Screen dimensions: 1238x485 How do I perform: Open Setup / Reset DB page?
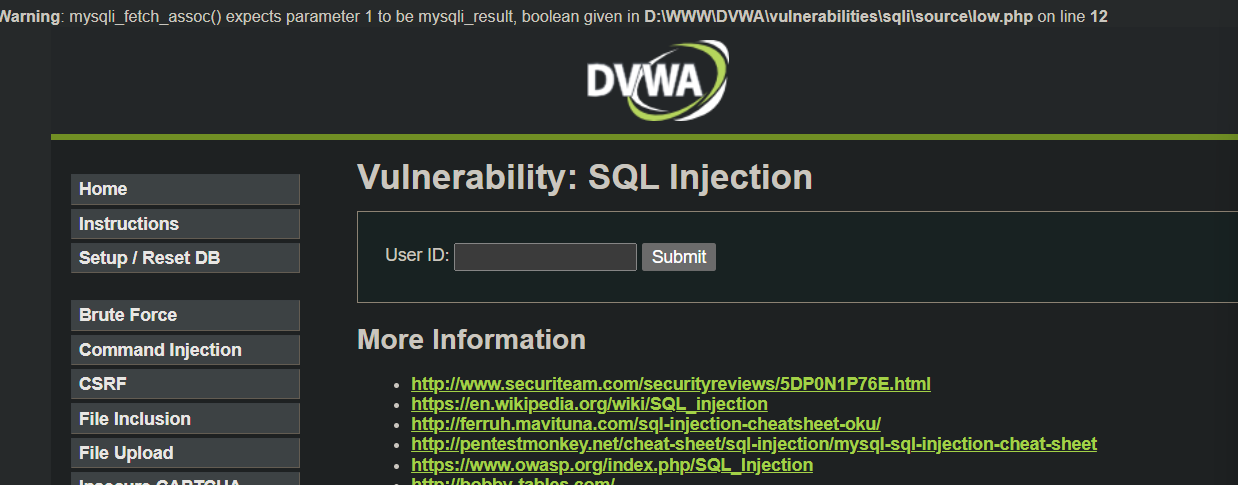(x=185, y=258)
